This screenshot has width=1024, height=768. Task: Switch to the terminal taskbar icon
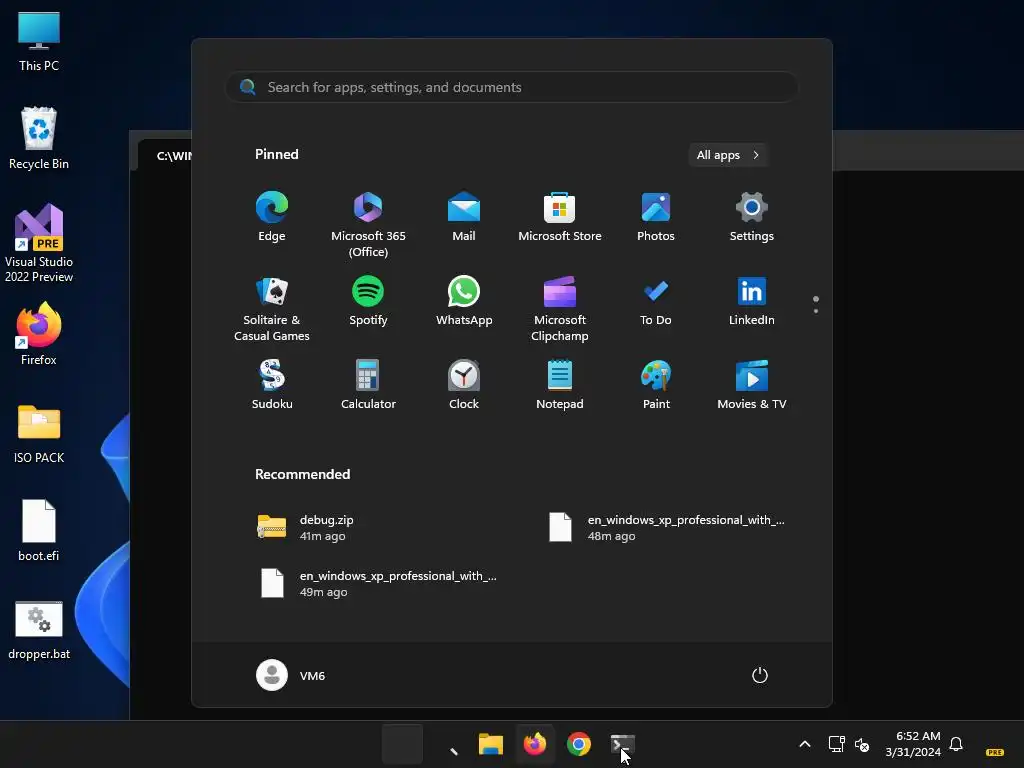[x=622, y=744]
